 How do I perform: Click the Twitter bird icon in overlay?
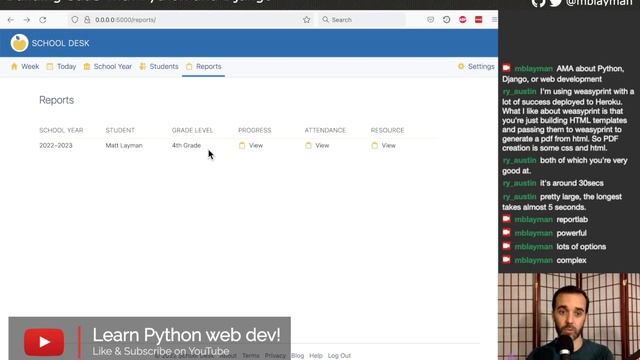point(556,3)
